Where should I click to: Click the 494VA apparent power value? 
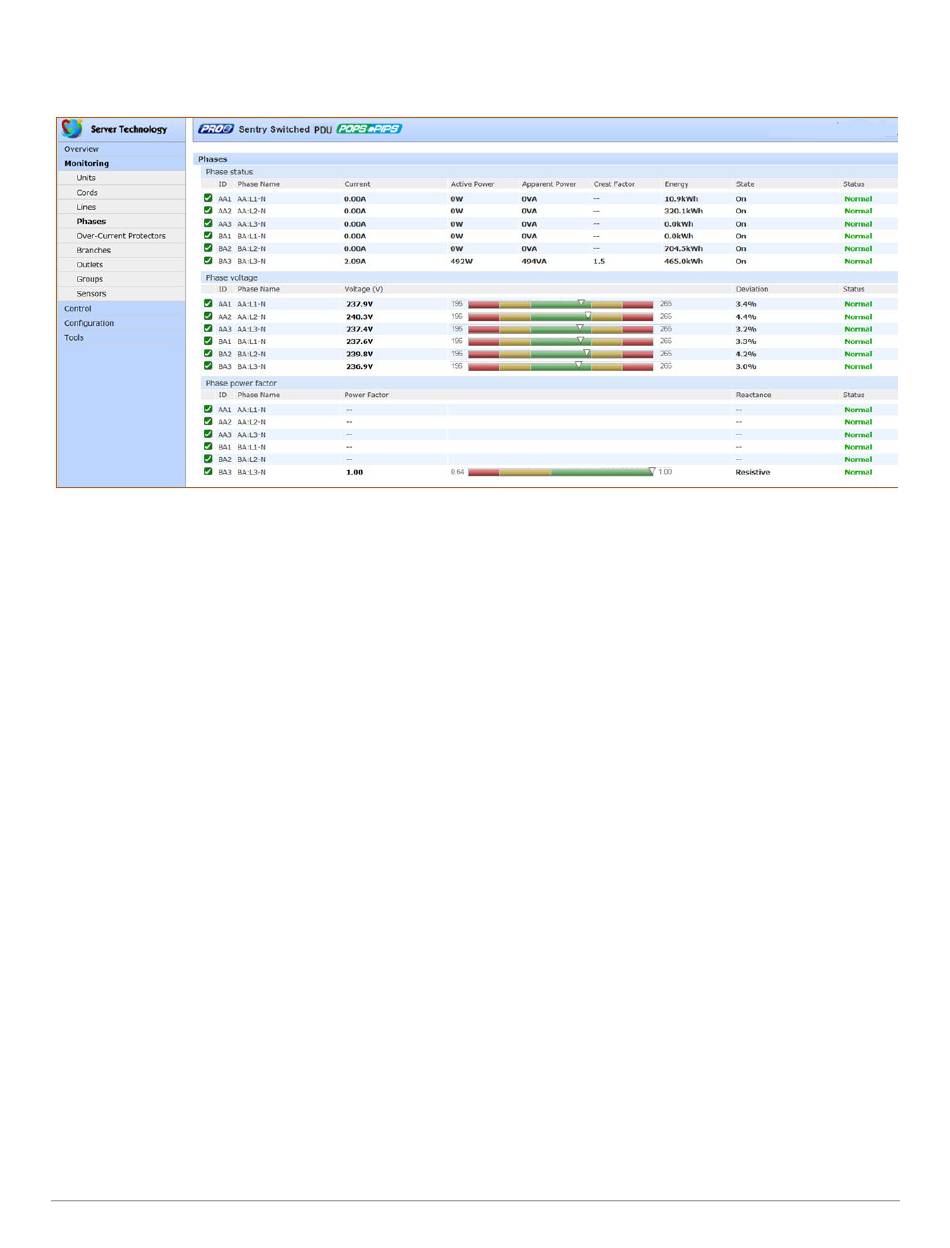(x=534, y=261)
